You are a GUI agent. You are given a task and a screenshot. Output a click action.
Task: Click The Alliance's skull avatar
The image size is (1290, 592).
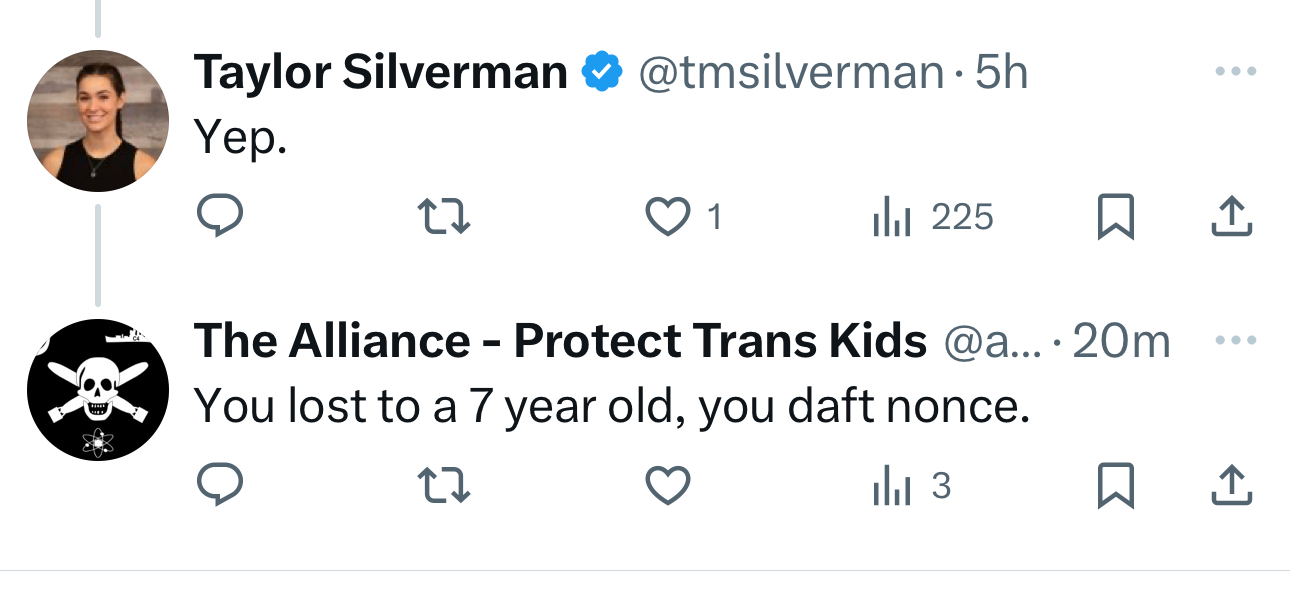point(97,390)
